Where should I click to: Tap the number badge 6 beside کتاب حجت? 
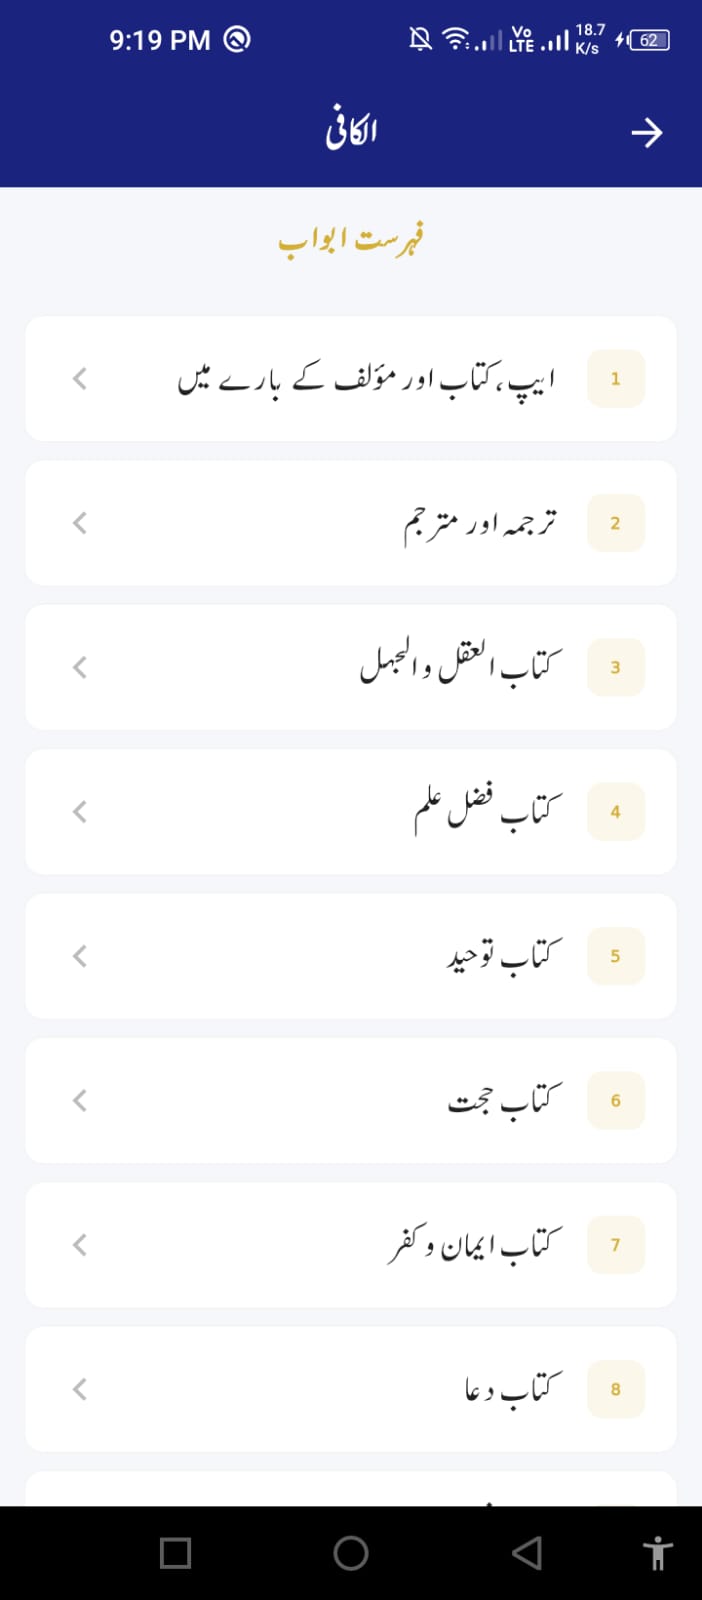tap(615, 1100)
